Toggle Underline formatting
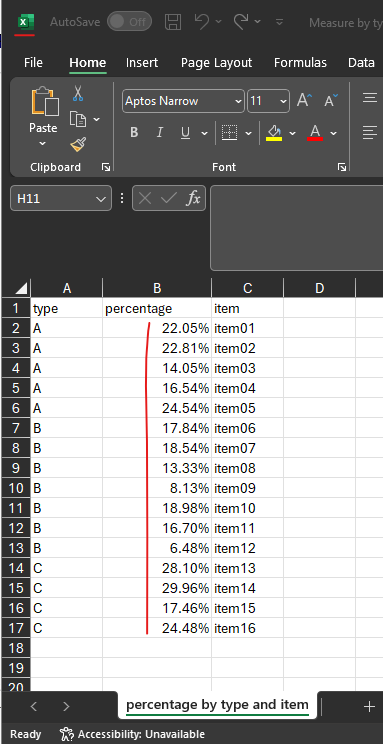The width and height of the screenshot is (383, 744). tap(186, 132)
